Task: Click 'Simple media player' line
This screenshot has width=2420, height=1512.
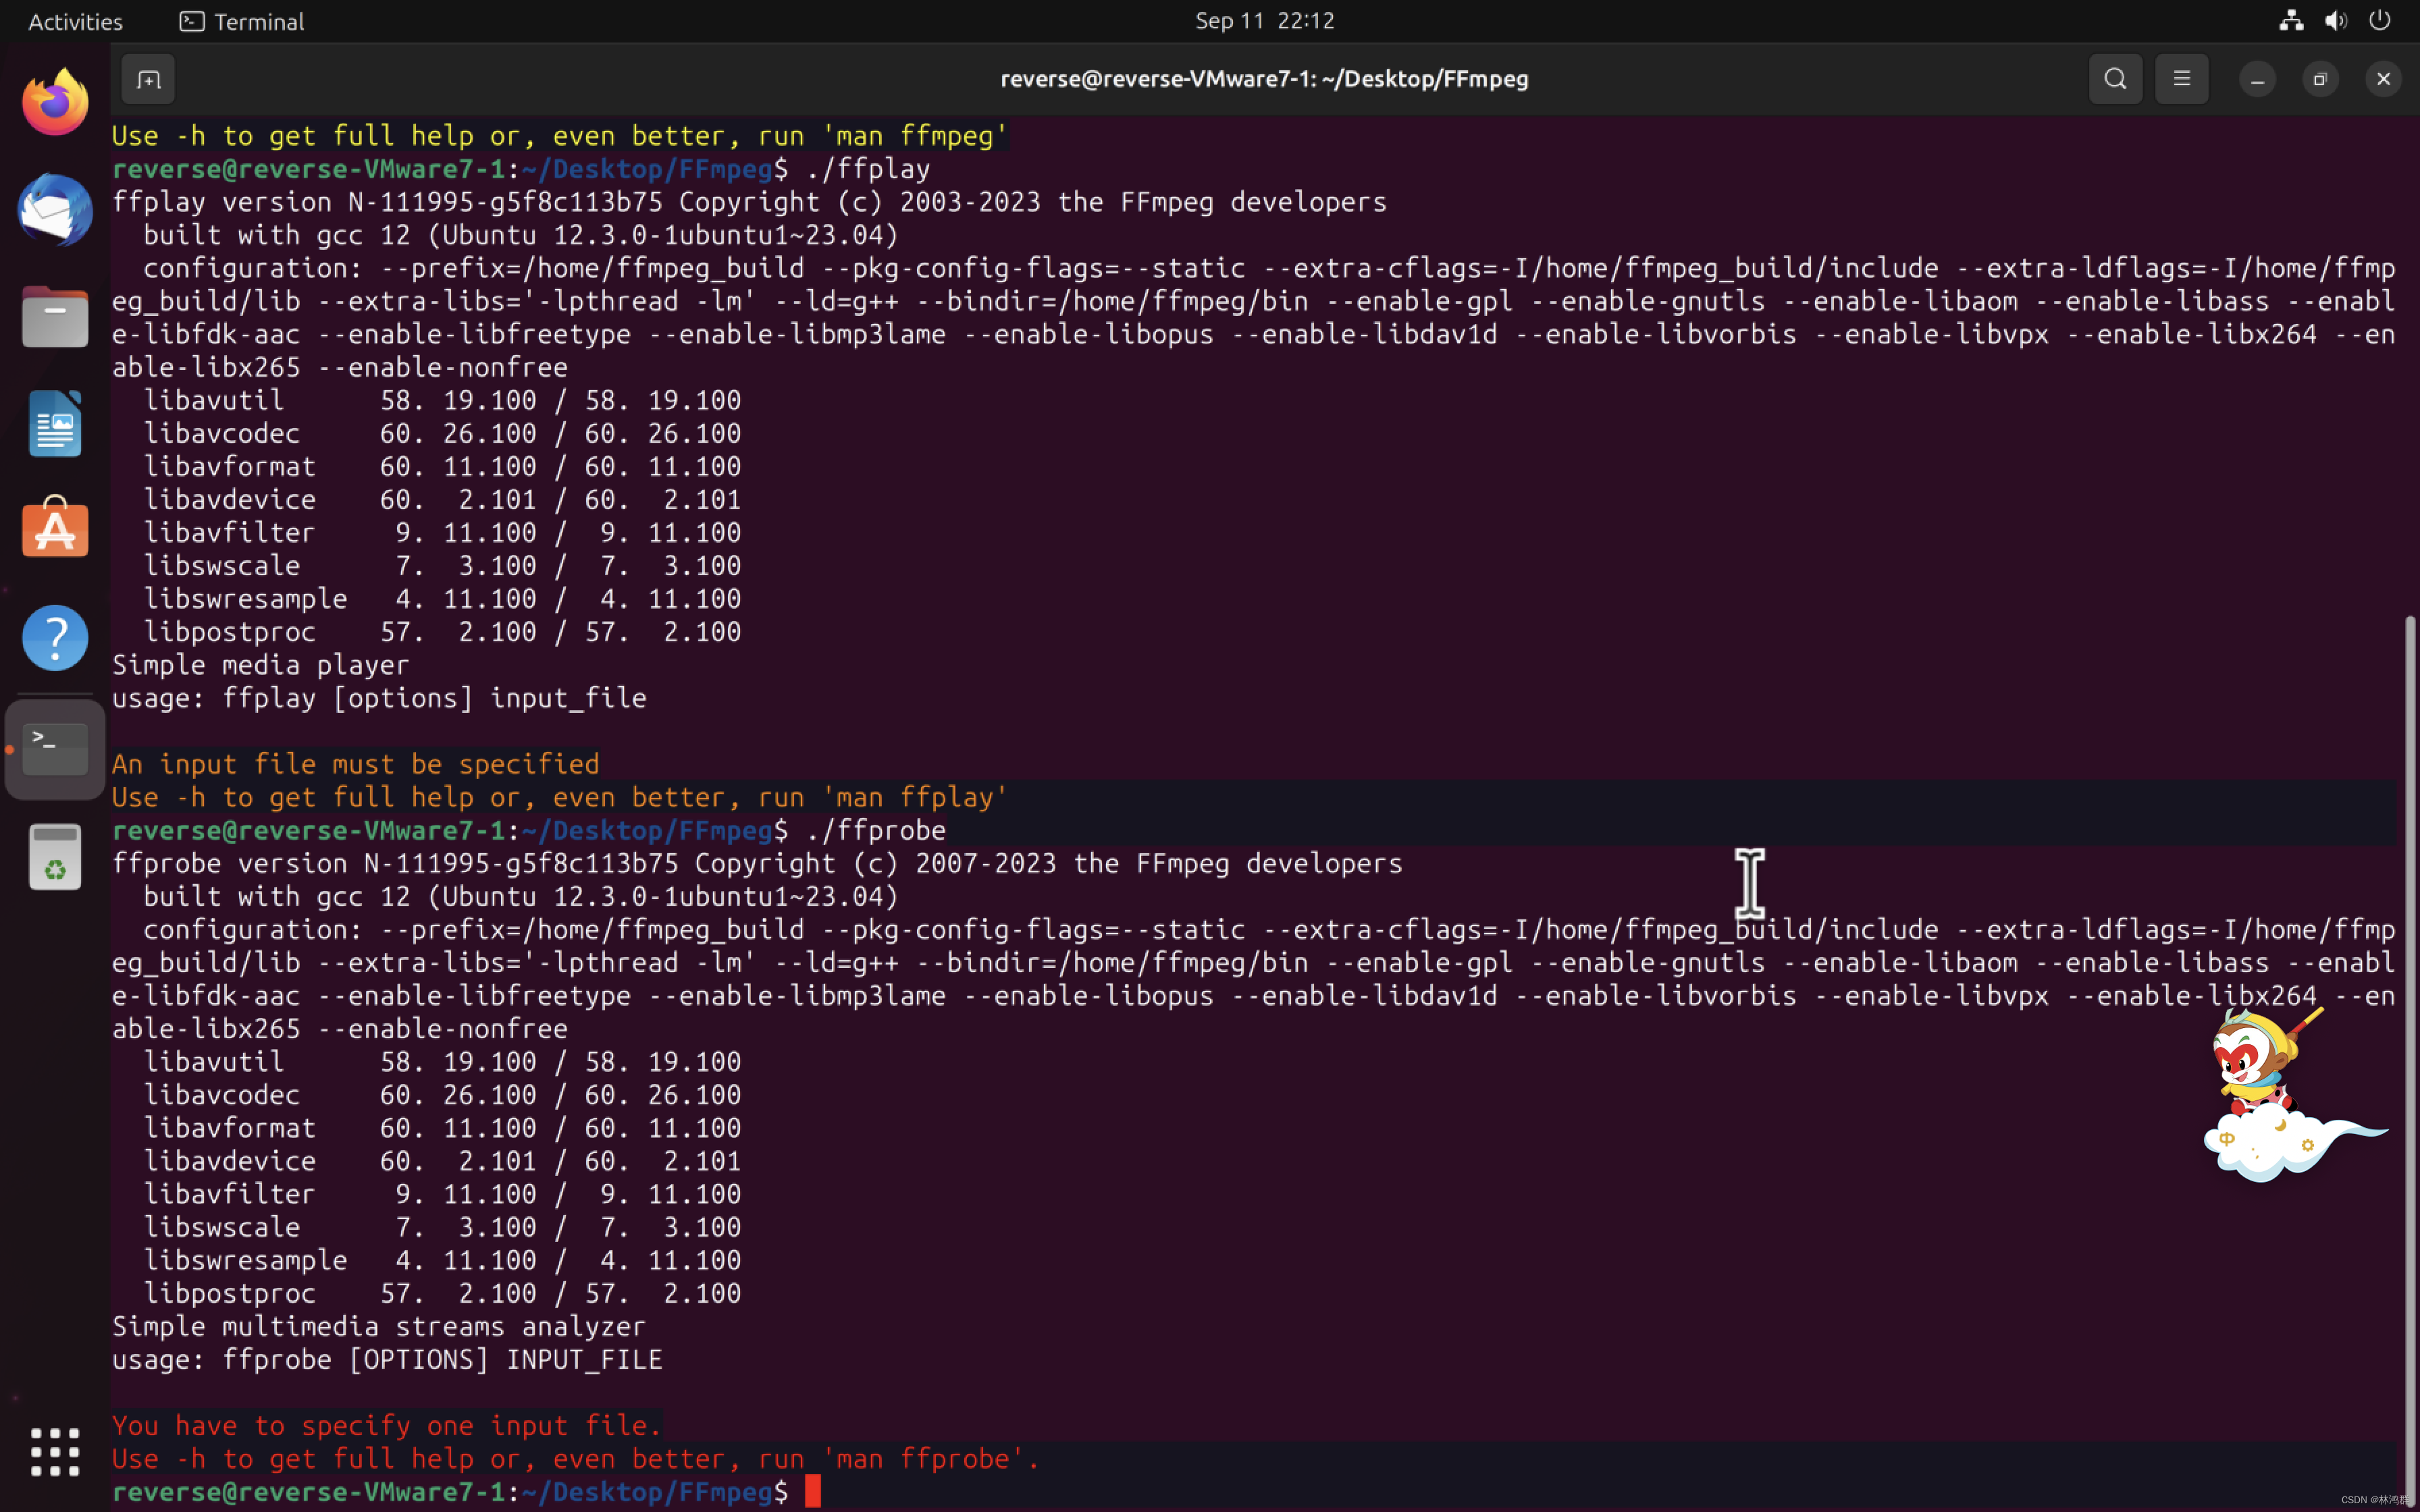Action: tap(261, 665)
